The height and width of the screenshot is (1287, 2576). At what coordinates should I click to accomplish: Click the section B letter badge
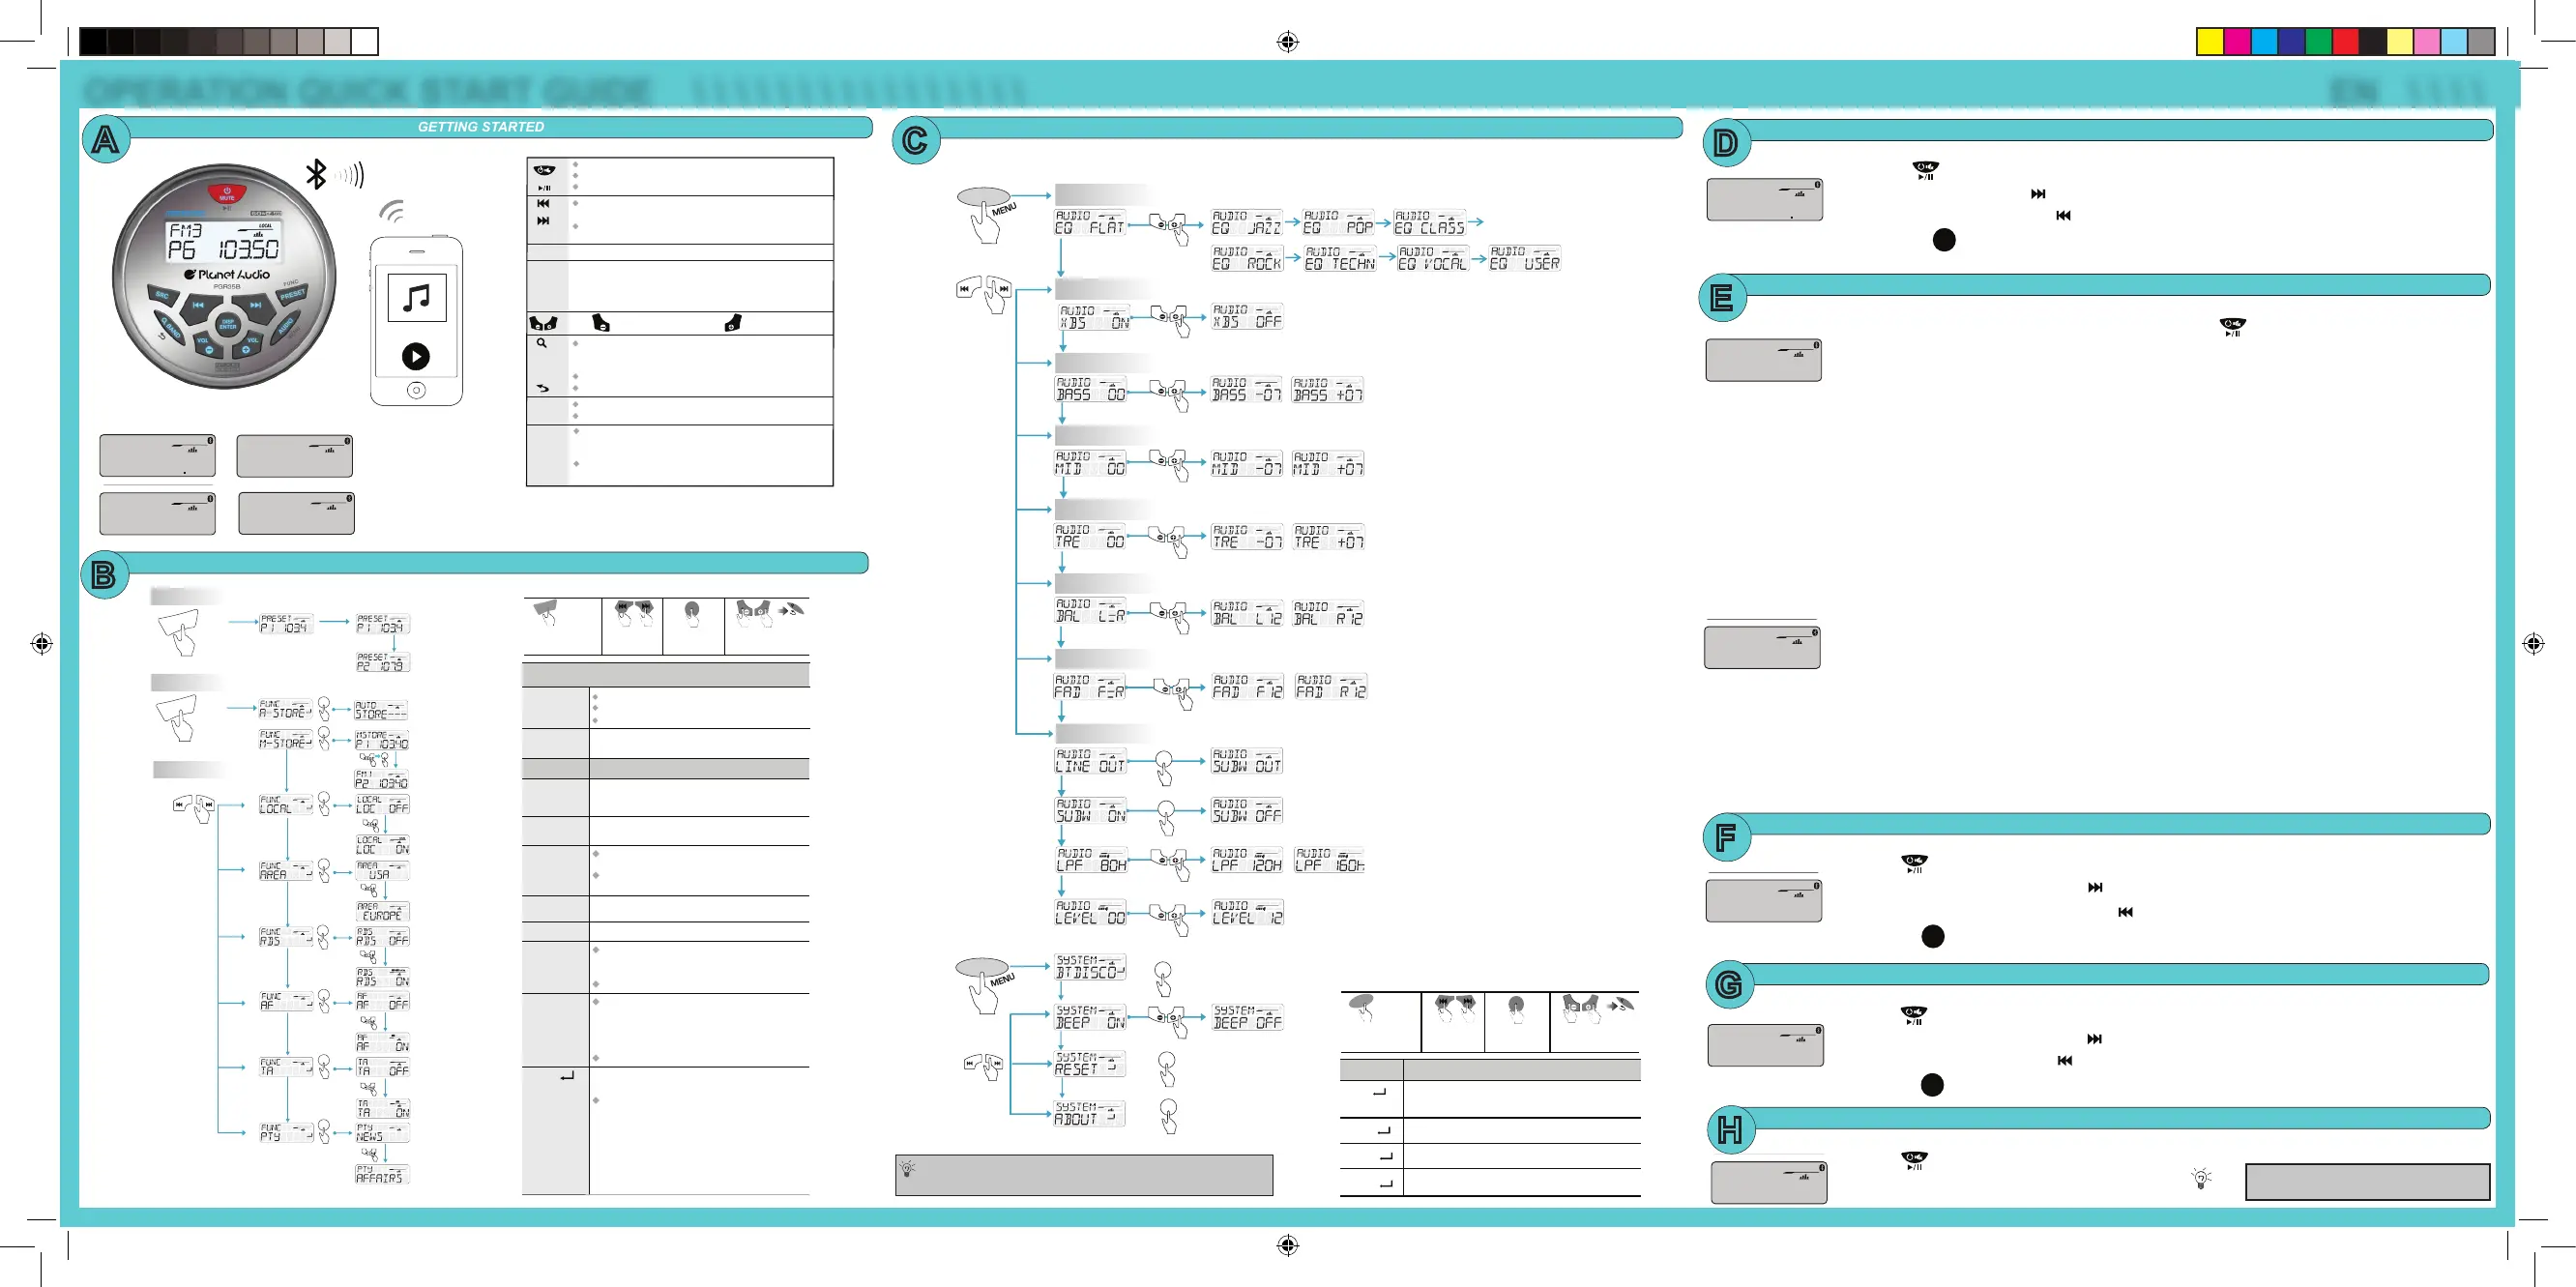tap(104, 575)
